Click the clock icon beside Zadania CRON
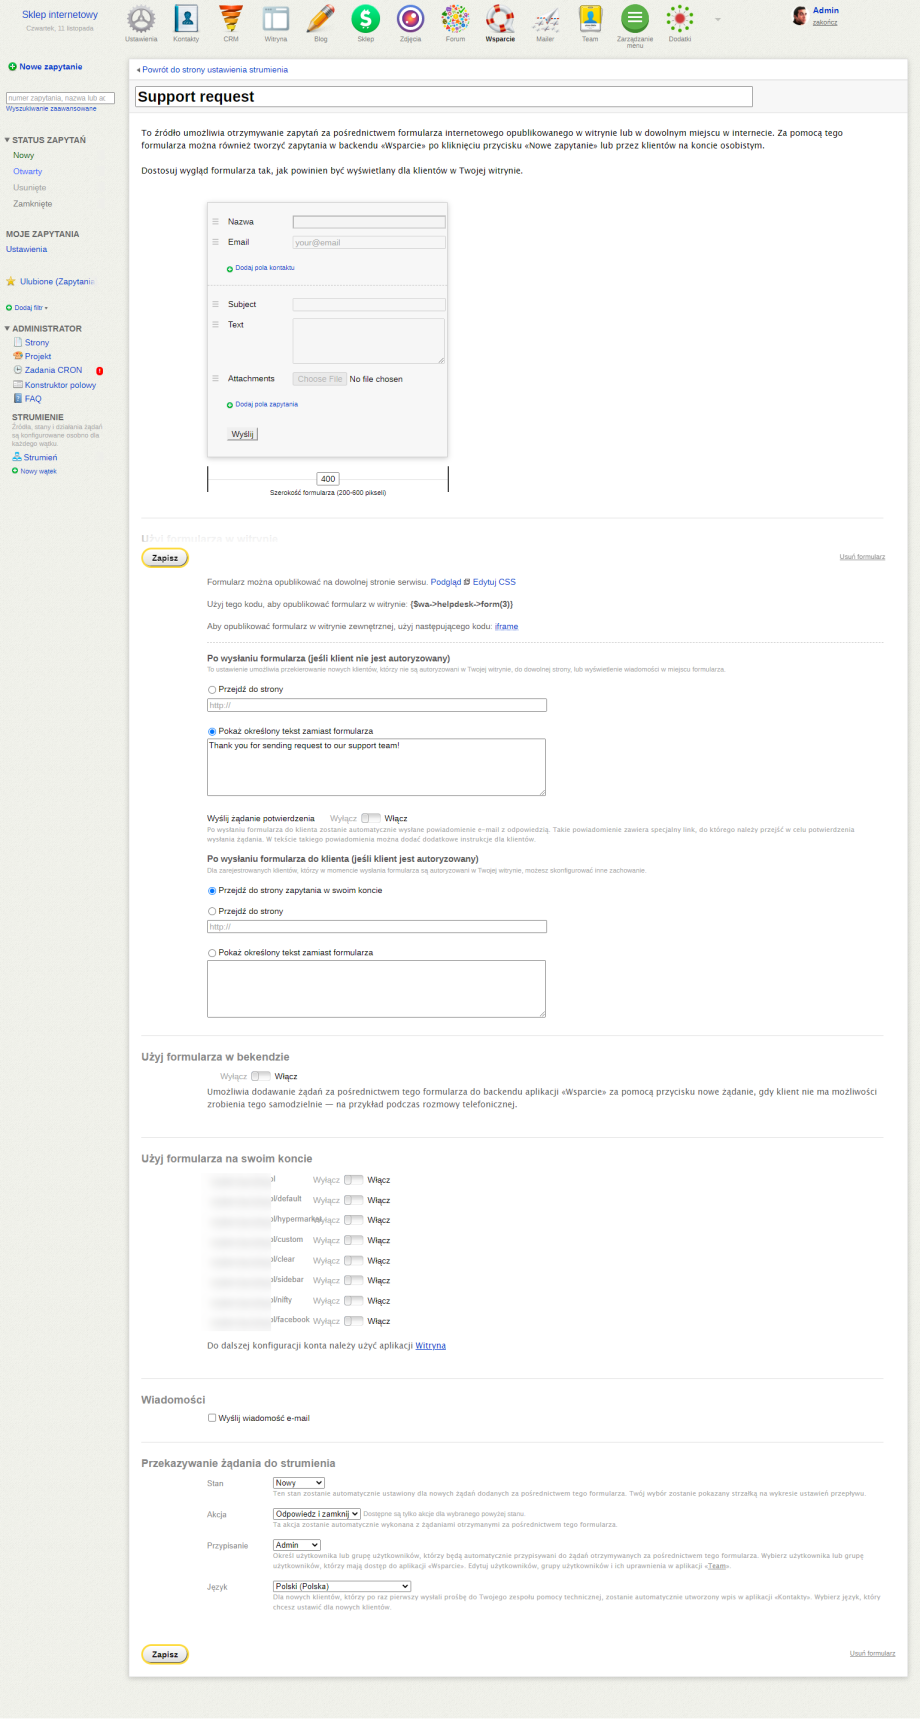The width and height of the screenshot is (920, 1719). (x=18, y=370)
